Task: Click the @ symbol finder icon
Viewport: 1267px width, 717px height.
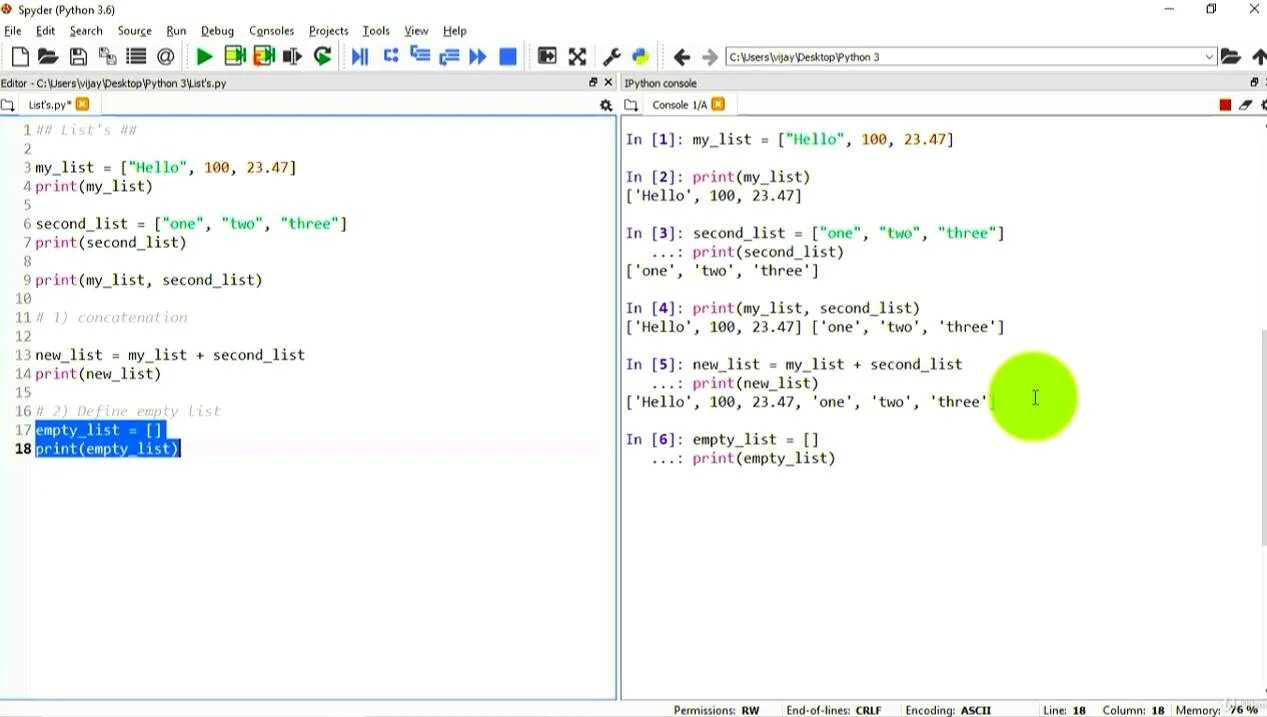Action: [x=165, y=57]
